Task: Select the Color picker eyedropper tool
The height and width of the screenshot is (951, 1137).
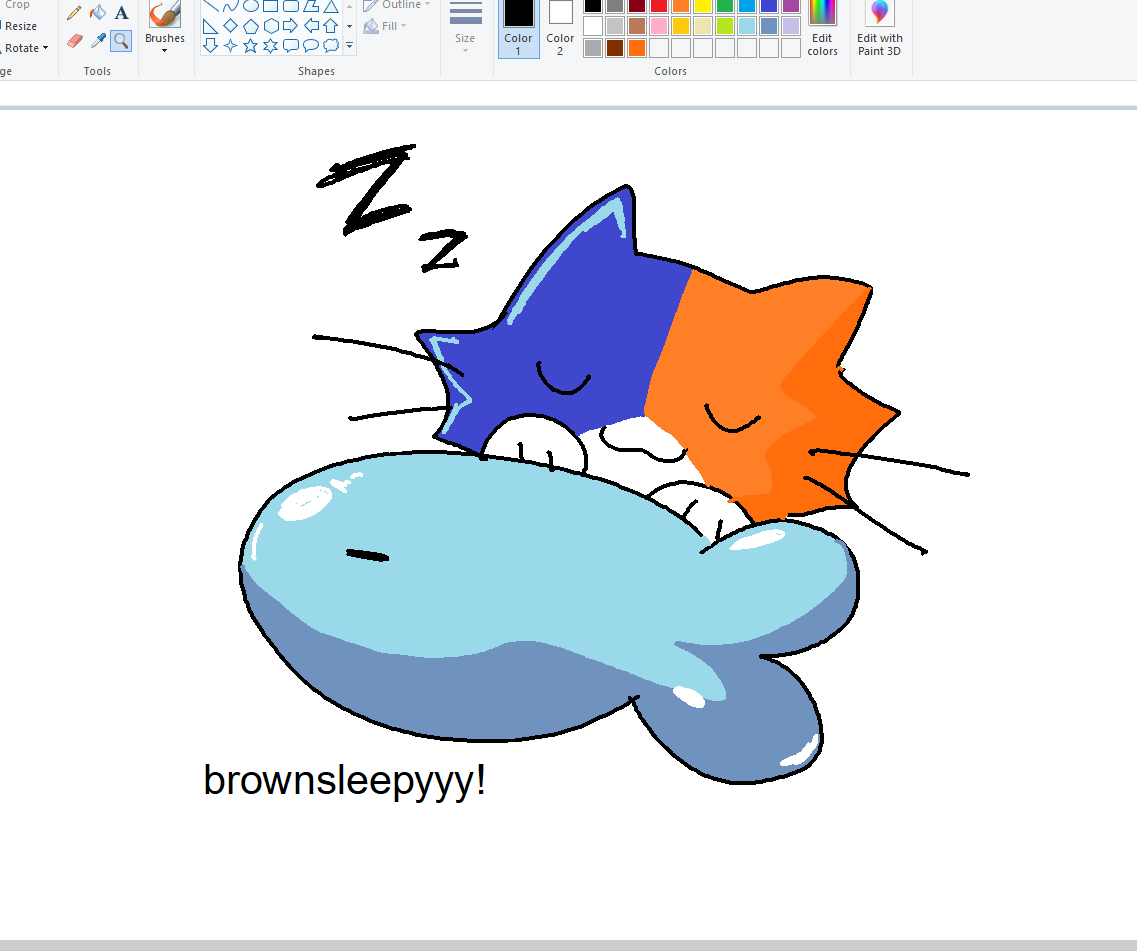Action: pyautogui.click(x=98, y=41)
